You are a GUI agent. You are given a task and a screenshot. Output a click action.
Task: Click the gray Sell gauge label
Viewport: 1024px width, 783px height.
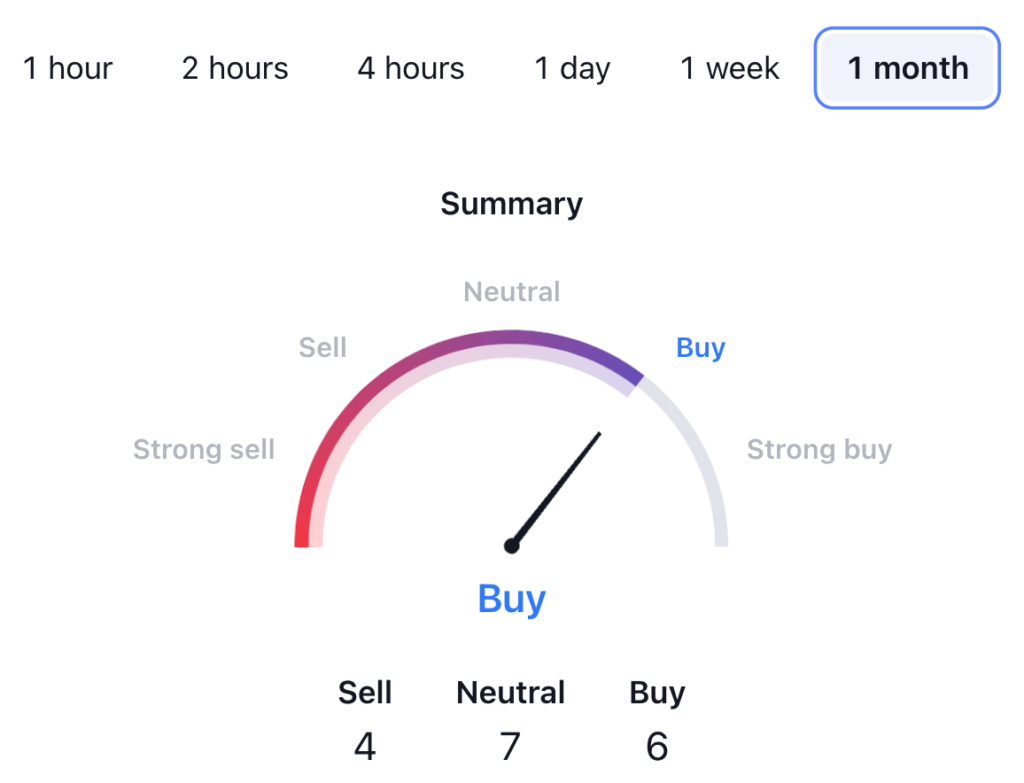click(322, 348)
